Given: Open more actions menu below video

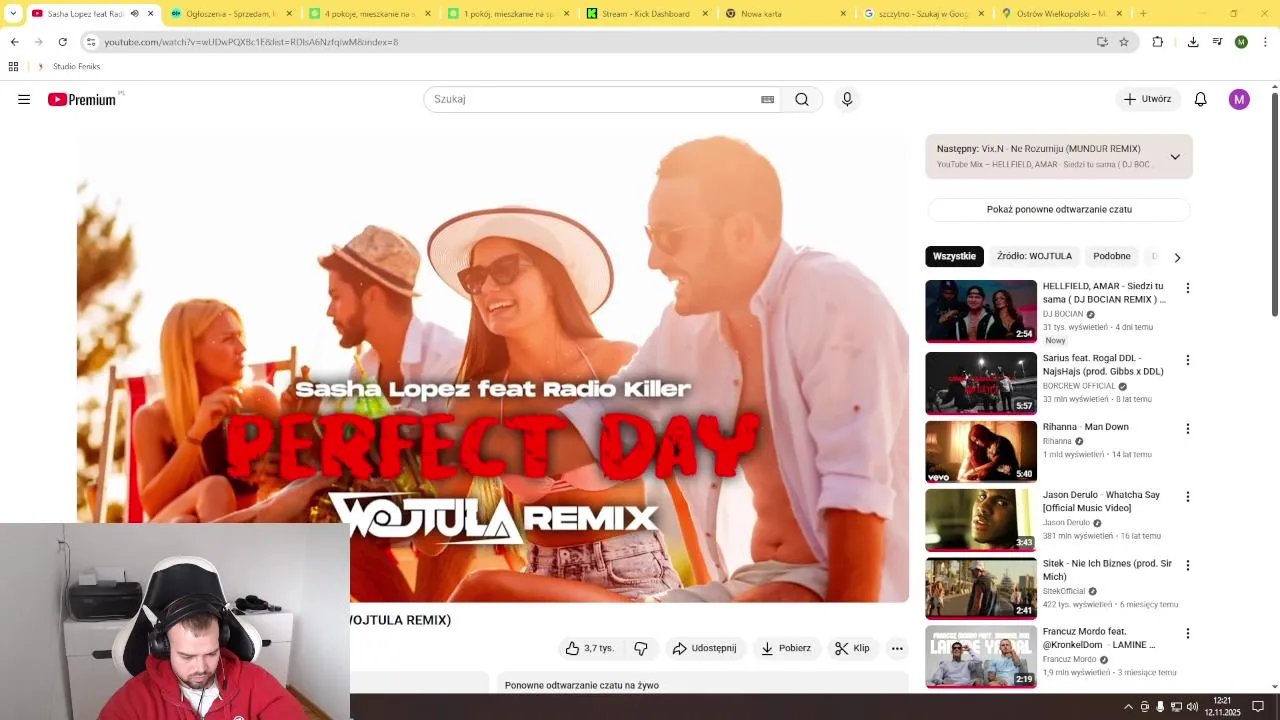Looking at the screenshot, I should (897, 648).
